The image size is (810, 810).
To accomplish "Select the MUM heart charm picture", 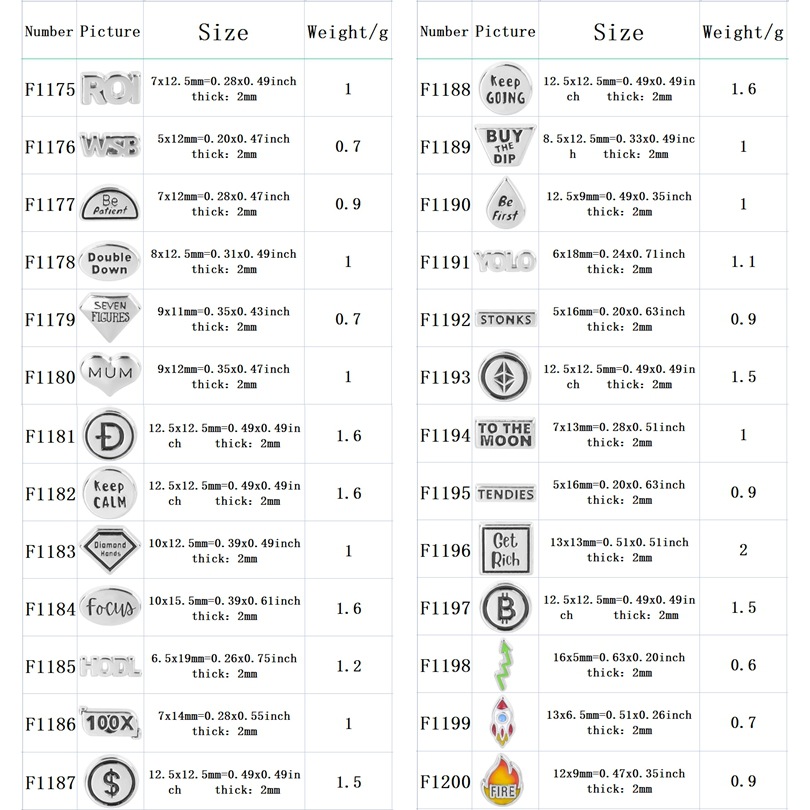I will click(109, 376).
